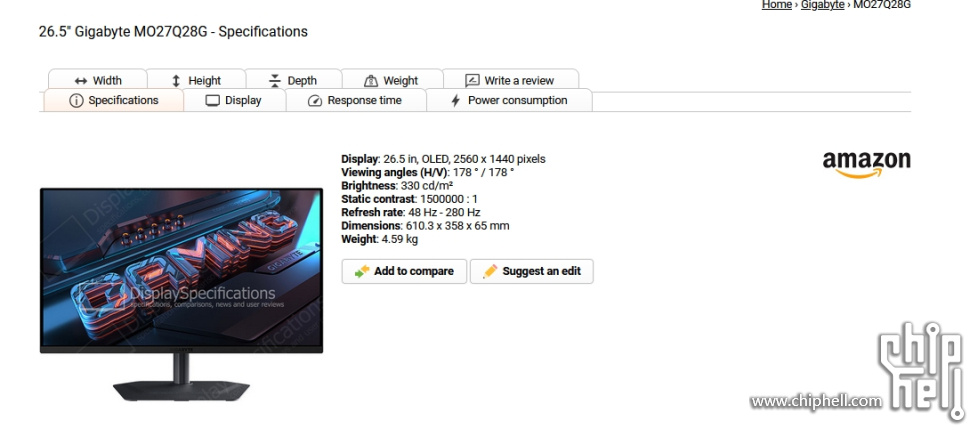
Task: Click the Gigabyte monitor product image
Action: tap(182, 294)
